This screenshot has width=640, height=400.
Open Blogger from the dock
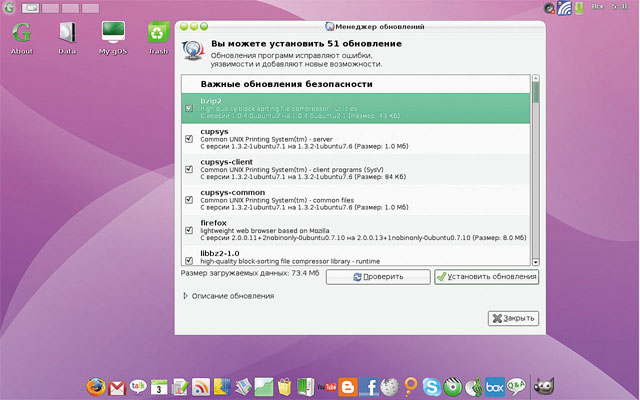348,387
